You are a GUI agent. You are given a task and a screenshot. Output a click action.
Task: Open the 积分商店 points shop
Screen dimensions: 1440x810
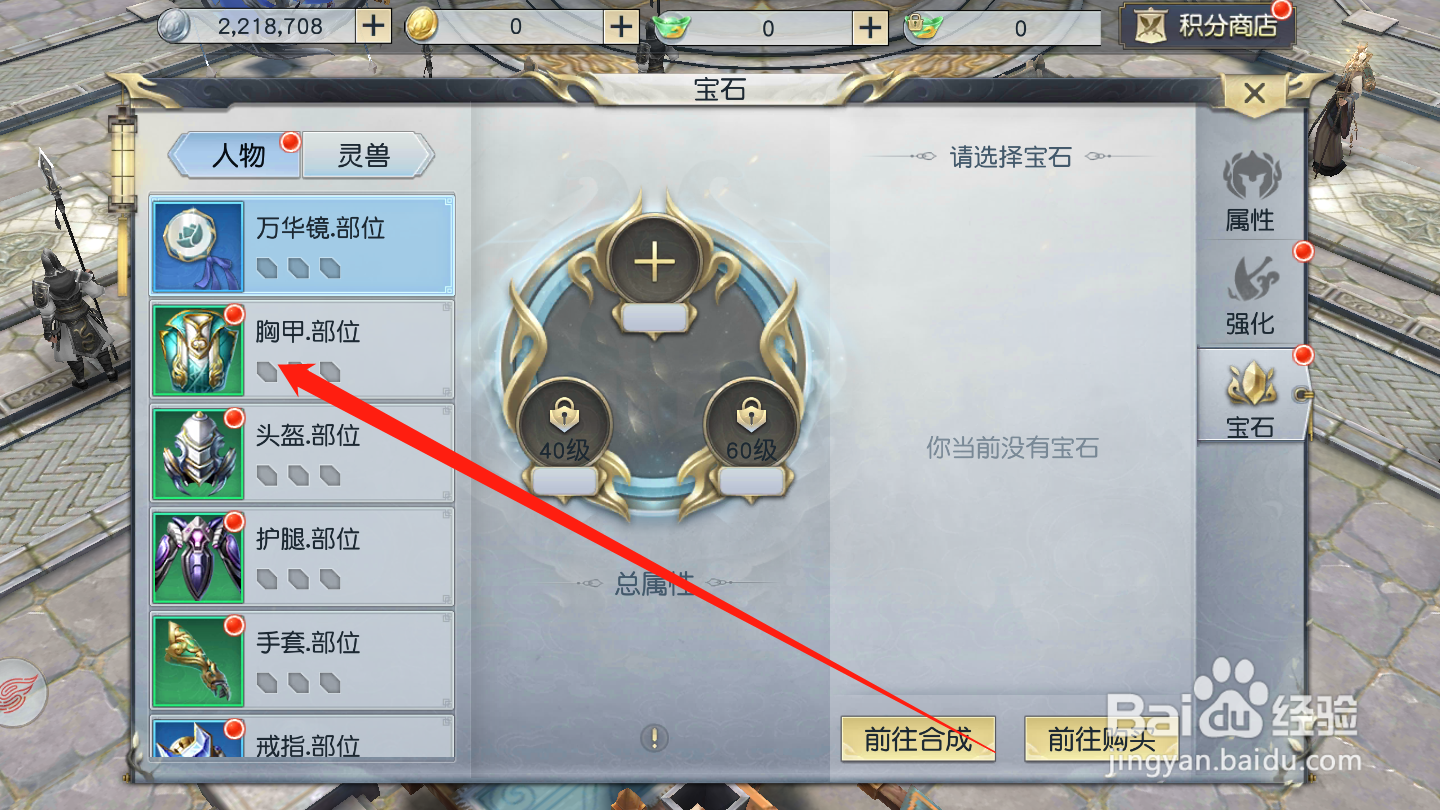pos(1207,25)
